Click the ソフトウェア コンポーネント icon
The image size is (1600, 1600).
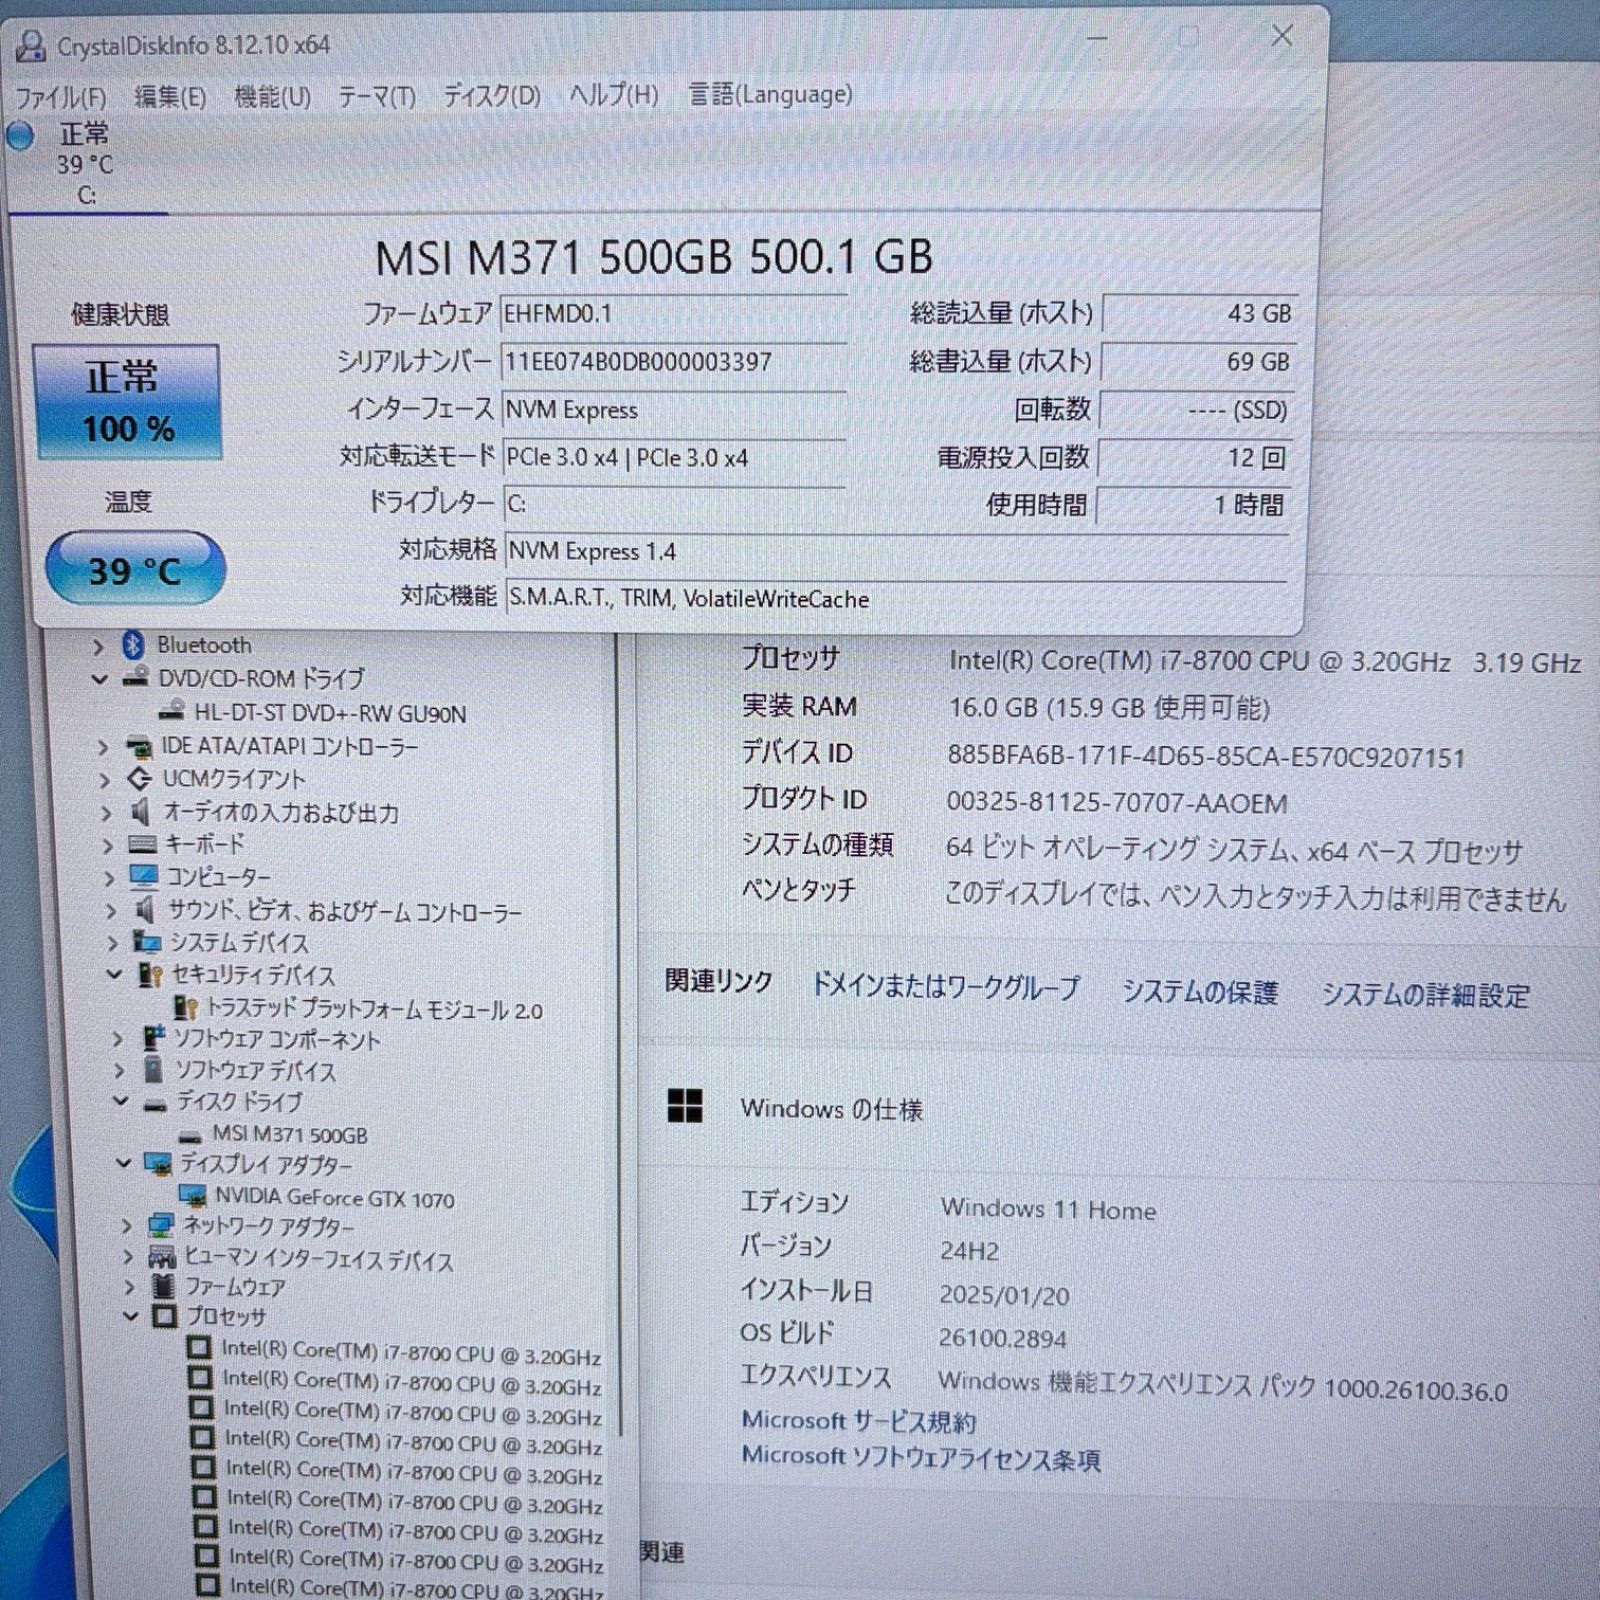pos(154,1038)
